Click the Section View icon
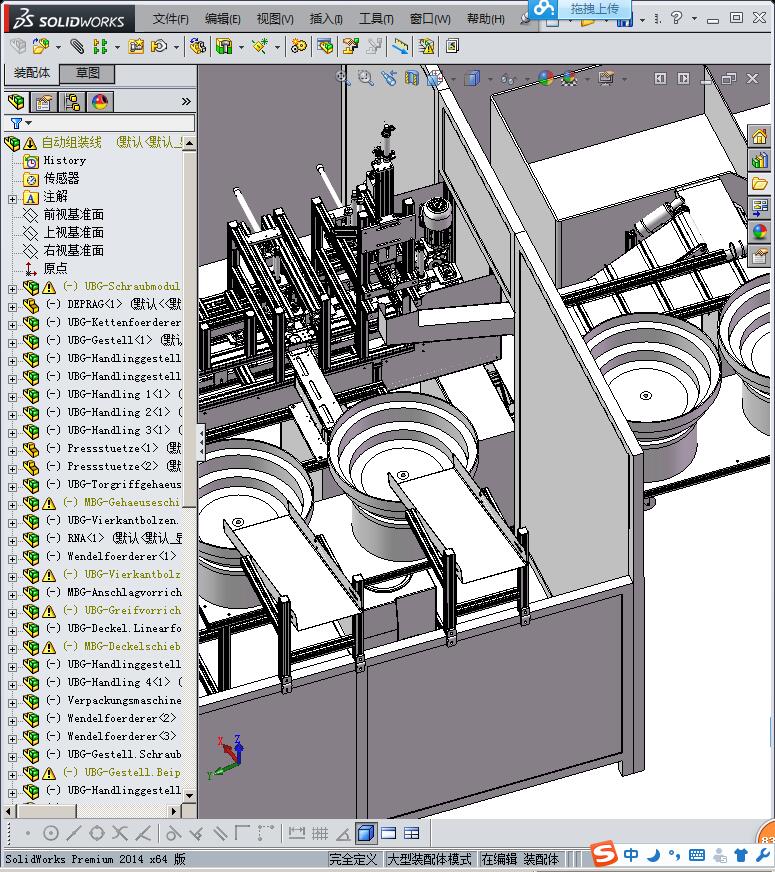 point(412,78)
